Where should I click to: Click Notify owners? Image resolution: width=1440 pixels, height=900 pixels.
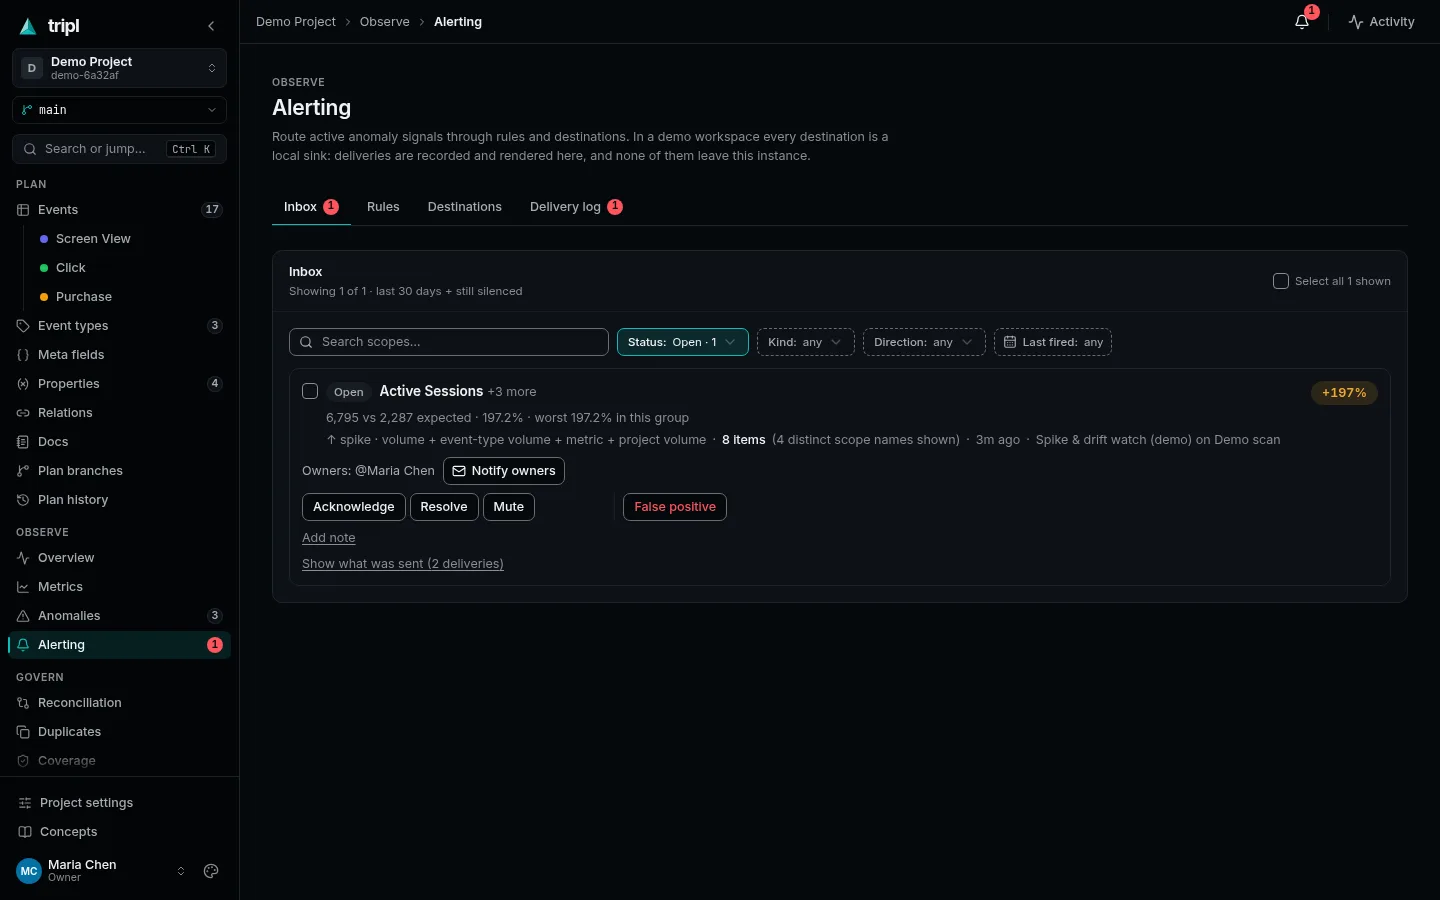coord(504,471)
